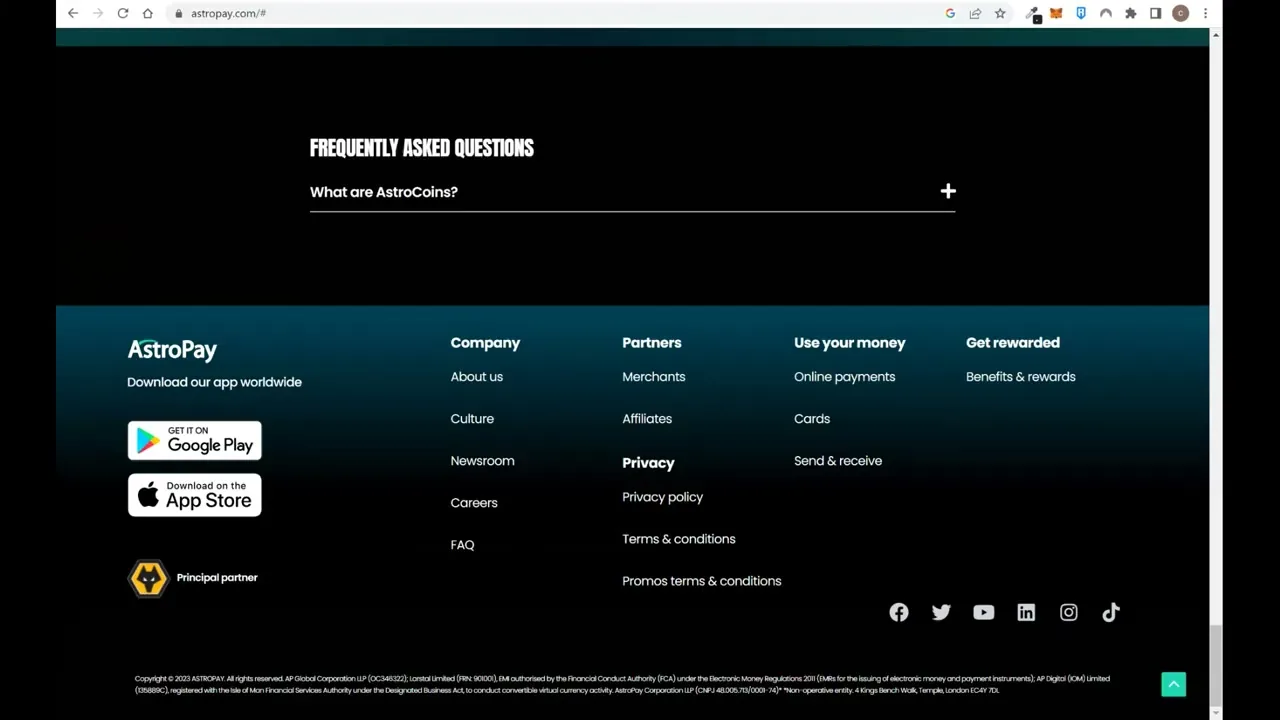Open the Send & receive link
The width and height of the screenshot is (1280, 720).
point(838,461)
